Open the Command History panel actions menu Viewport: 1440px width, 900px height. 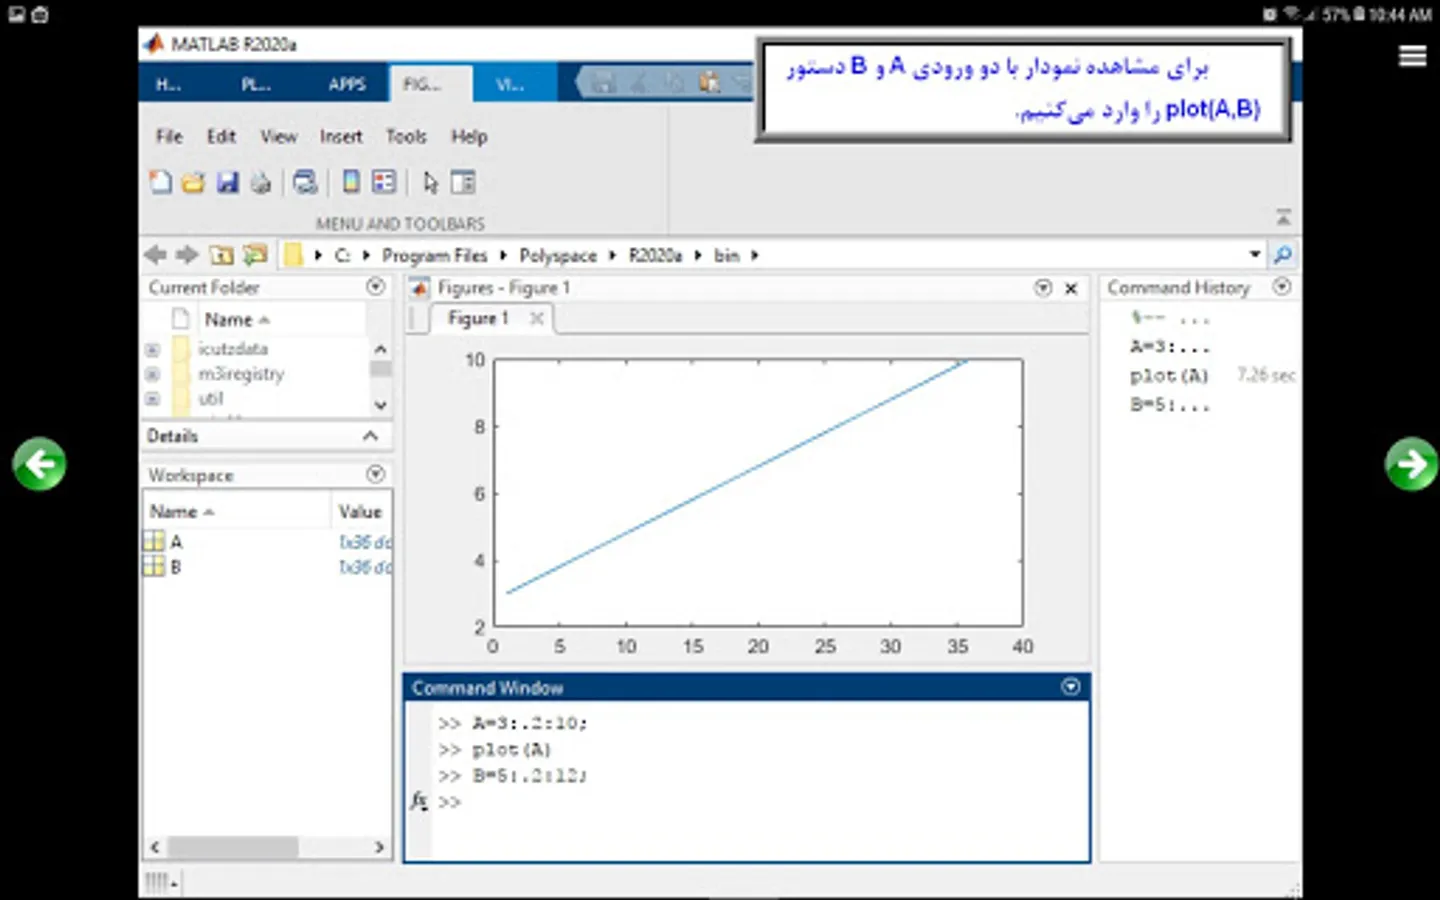pyautogui.click(x=1282, y=287)
